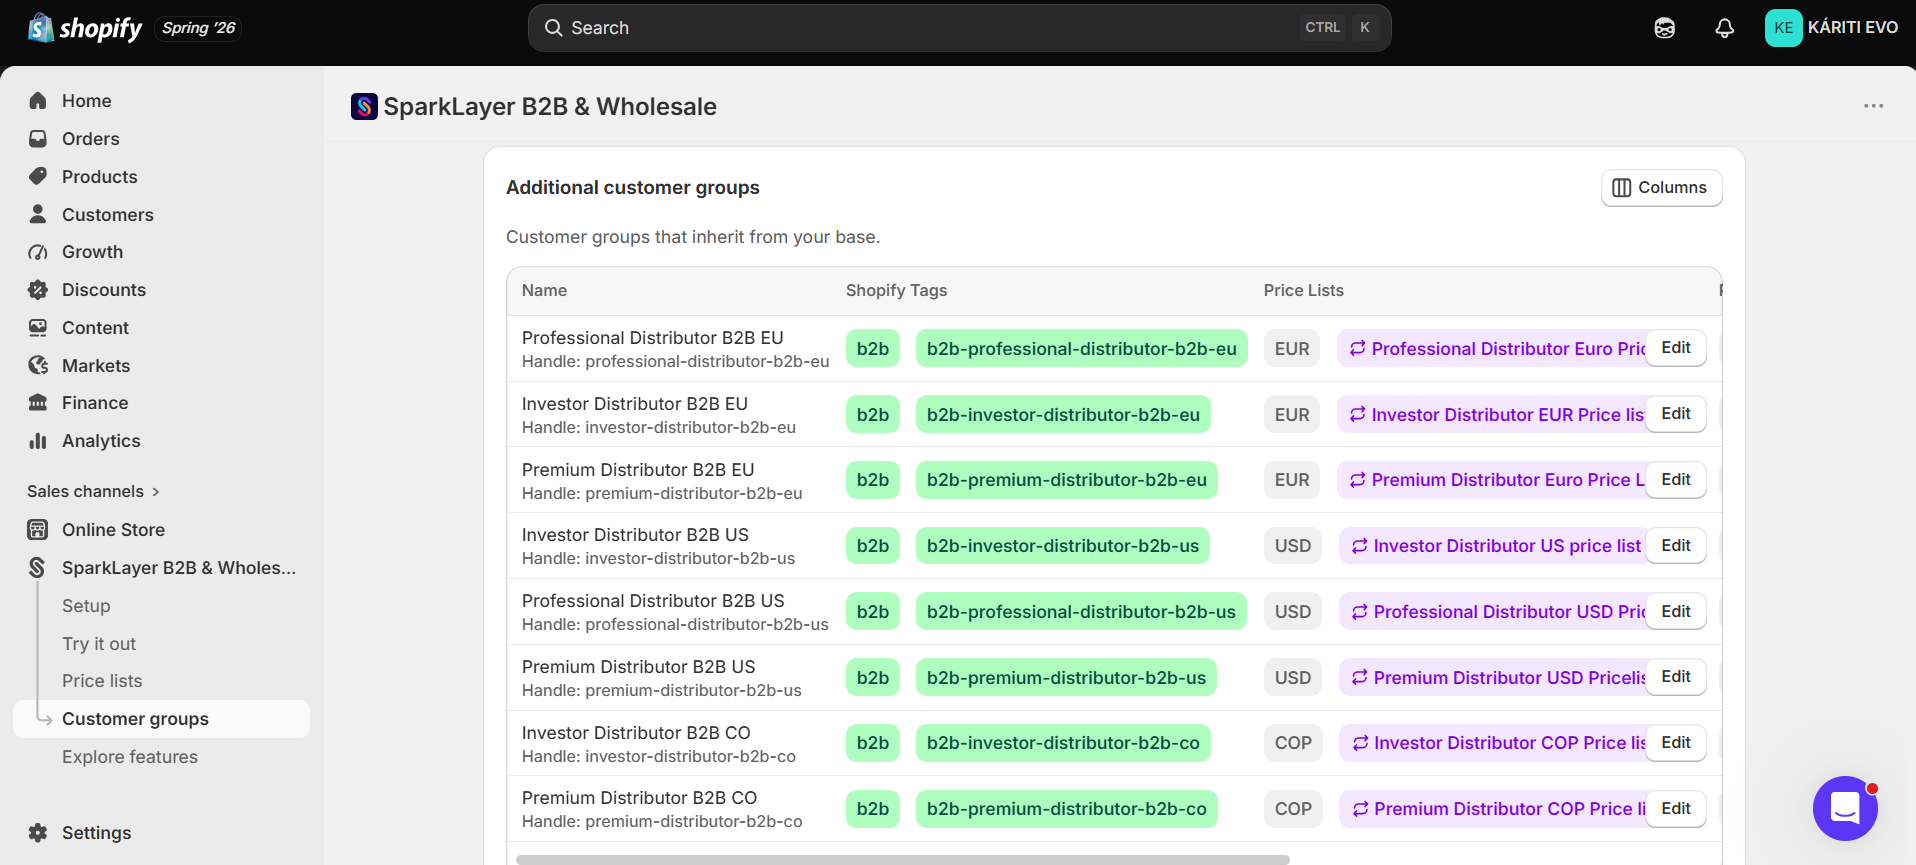The width and height of the screenshot is (1916, 865).
Task: Click the Content image icon
Action: (x=38, y=327)
